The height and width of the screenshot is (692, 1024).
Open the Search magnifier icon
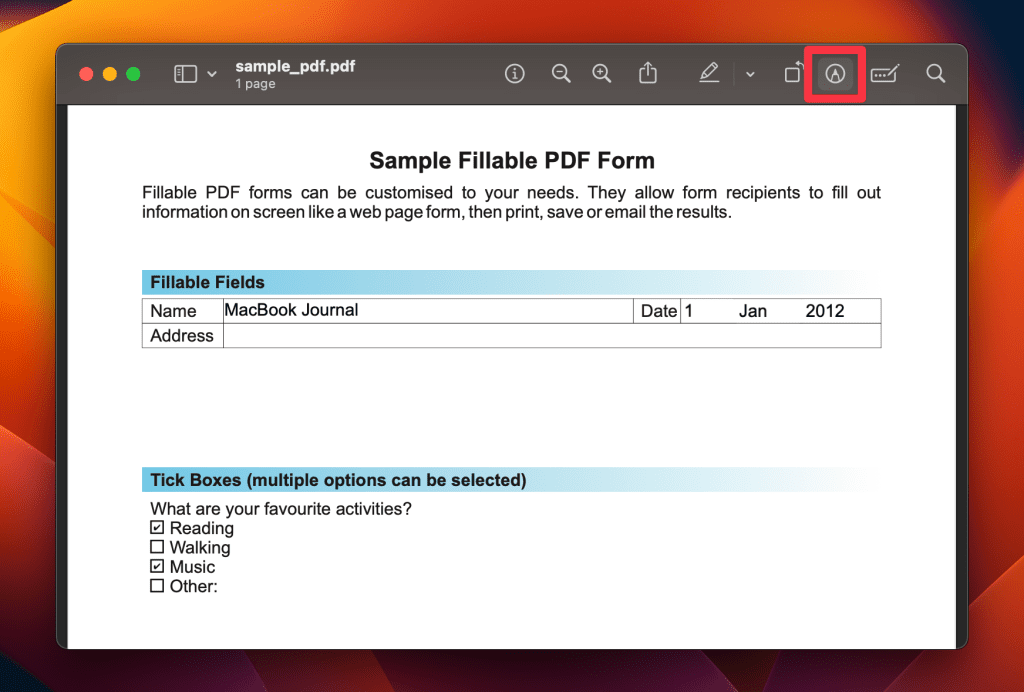tap(935, 74)
